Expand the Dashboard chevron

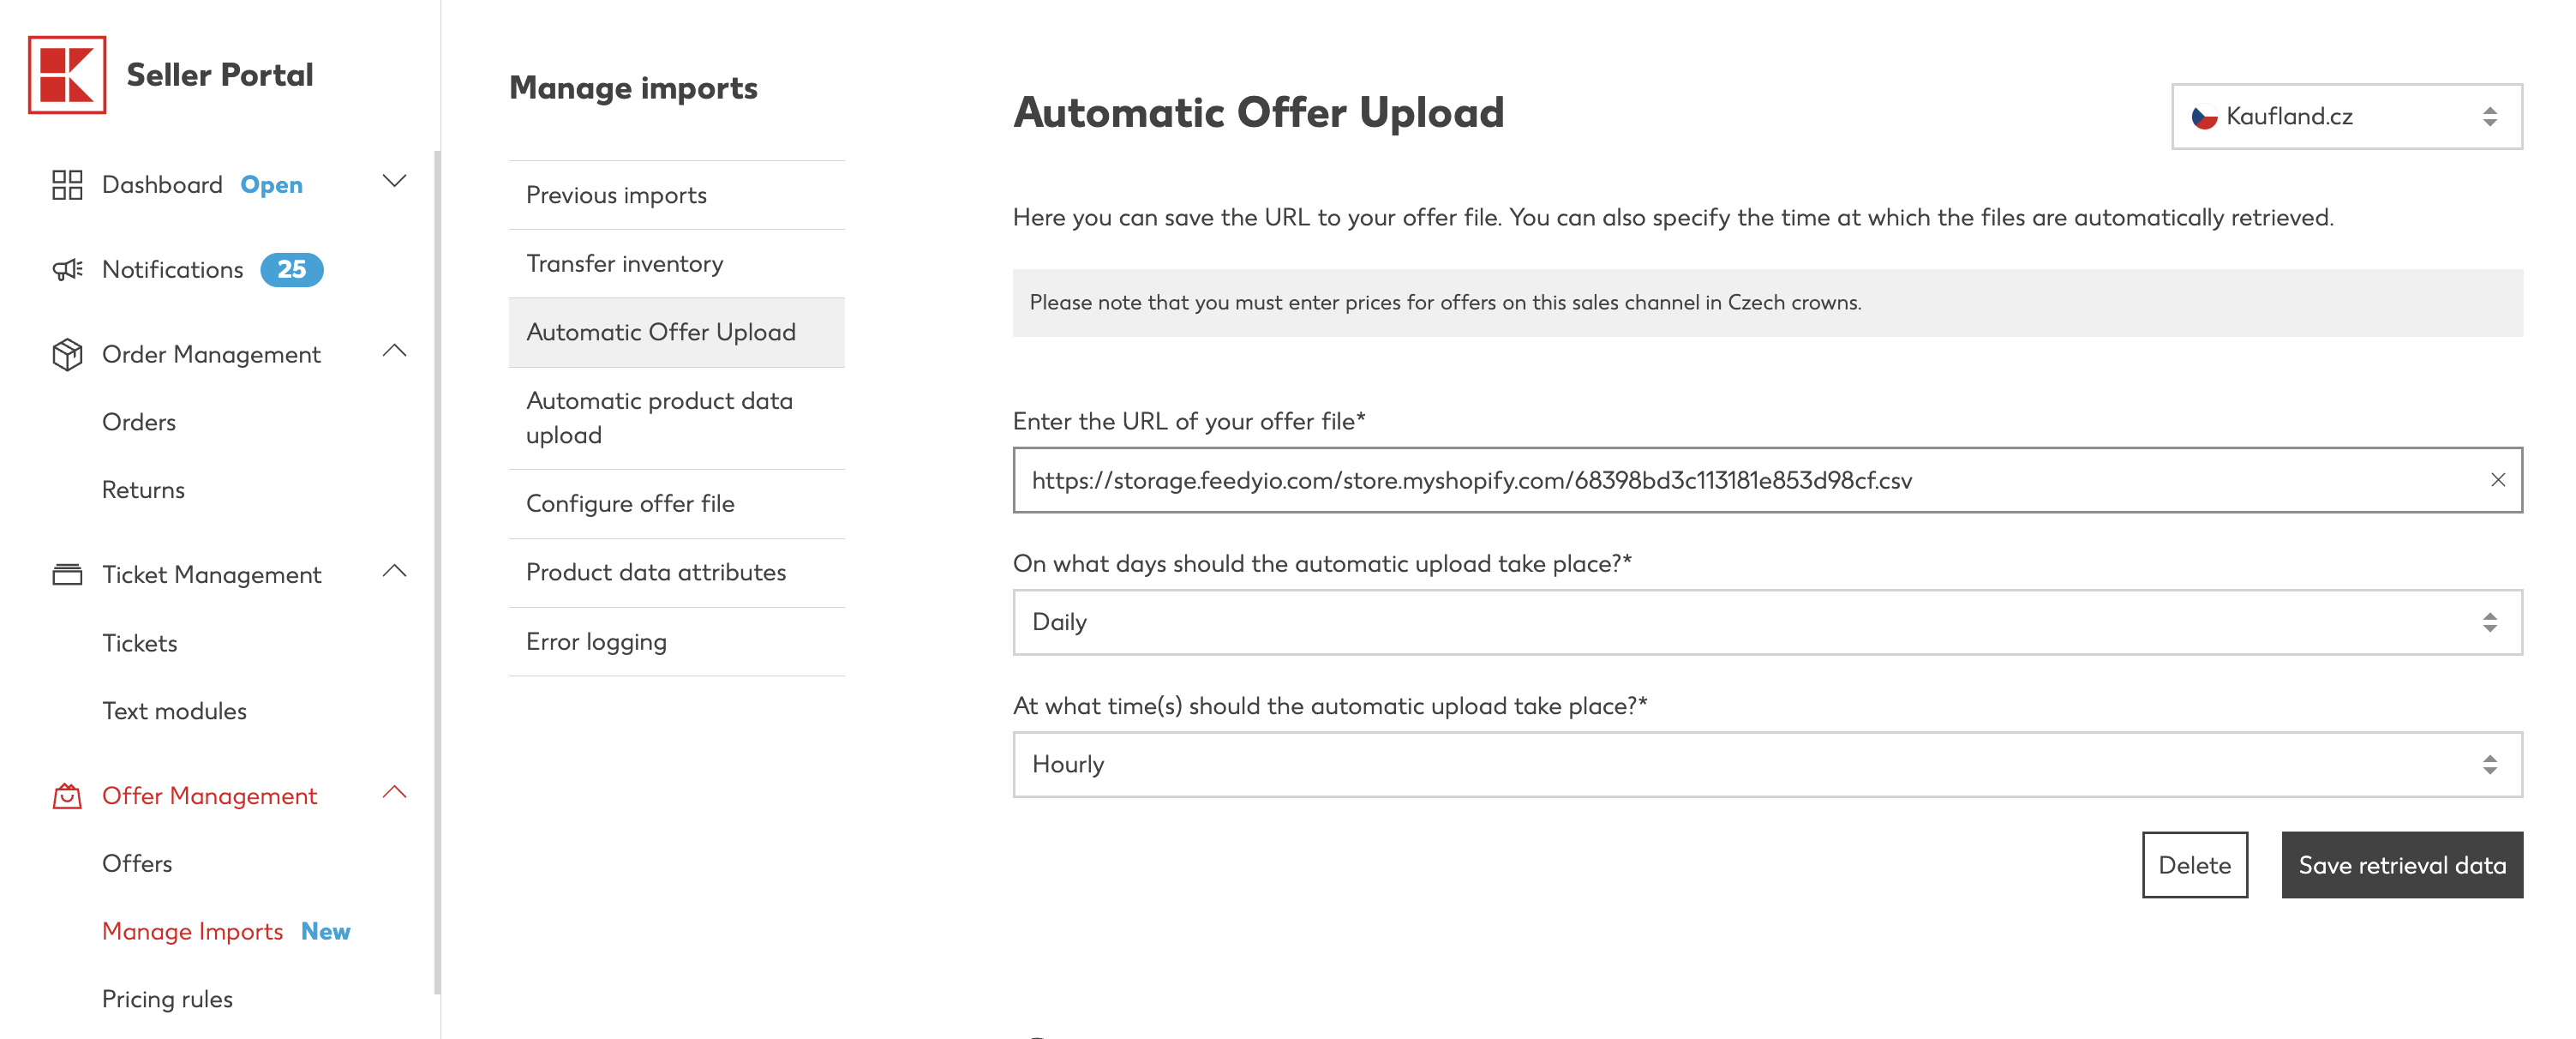395,181
